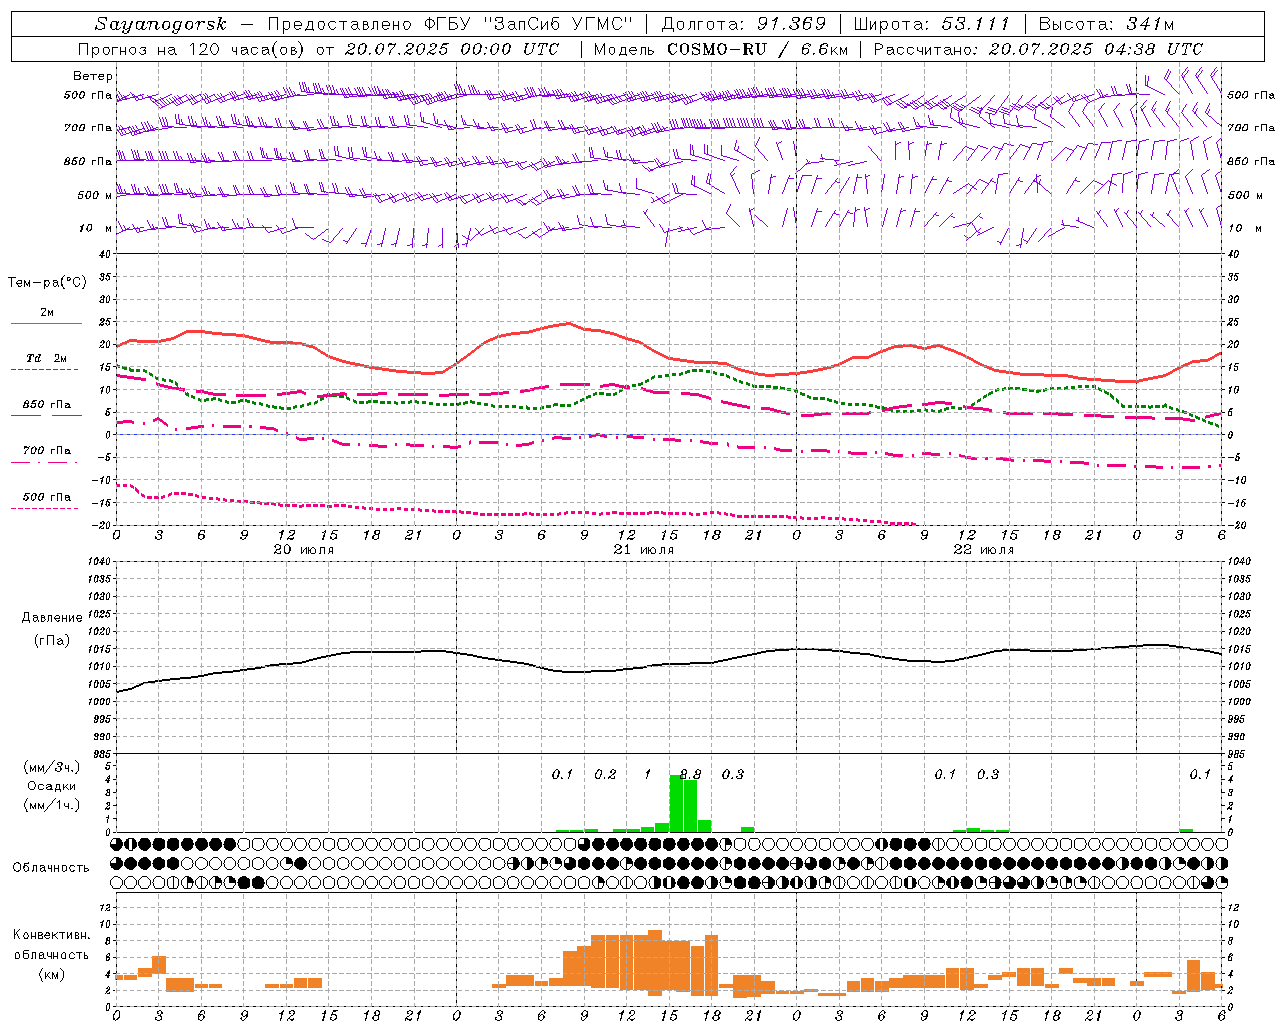Image resolution: width=1280 pixels, height=1024 pixels.
Task: Click the '500 м' wind level label on left
Action: click(x=95, y=195)
